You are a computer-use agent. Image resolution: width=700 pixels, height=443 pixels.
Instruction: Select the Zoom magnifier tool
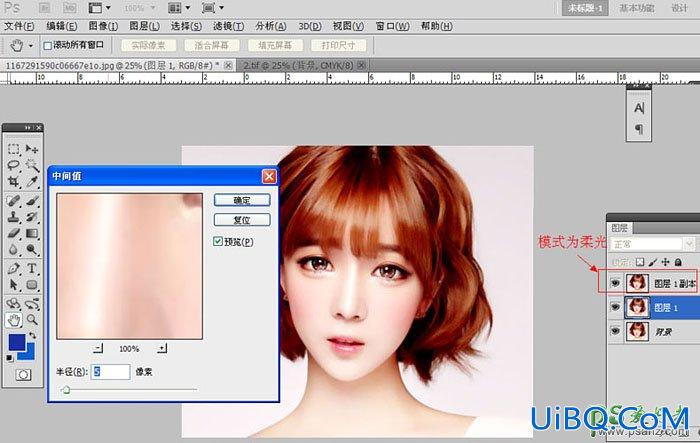click(32, 320)
